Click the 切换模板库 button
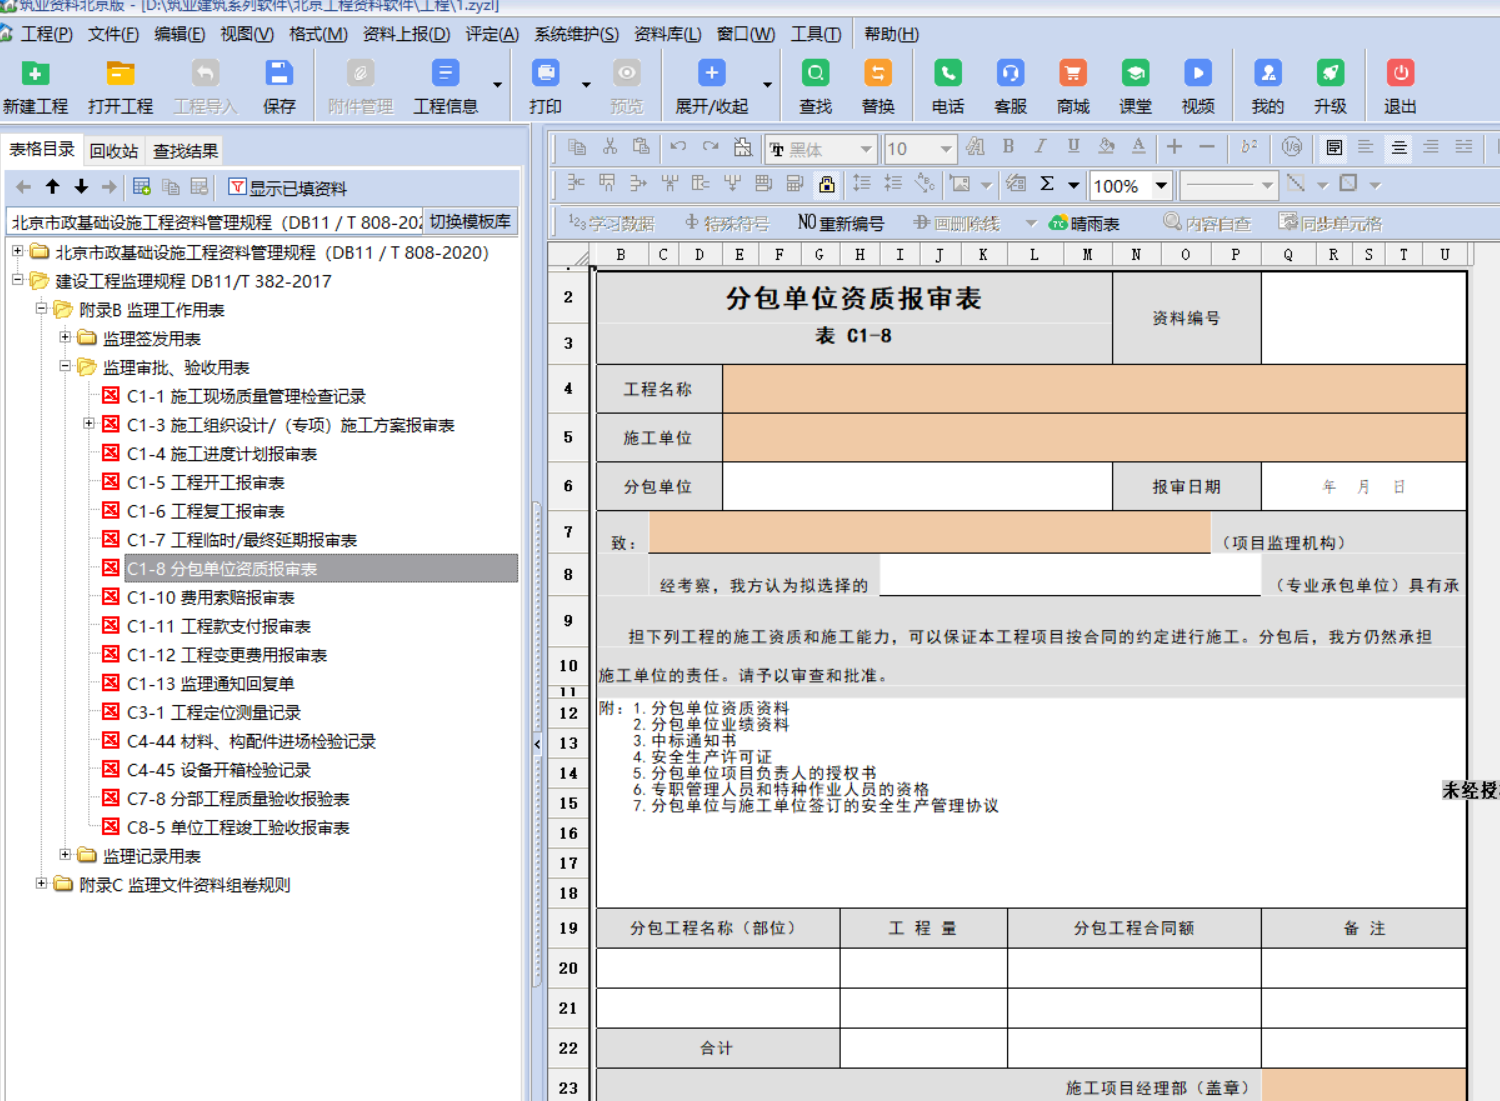 click(x=470, y=221)
